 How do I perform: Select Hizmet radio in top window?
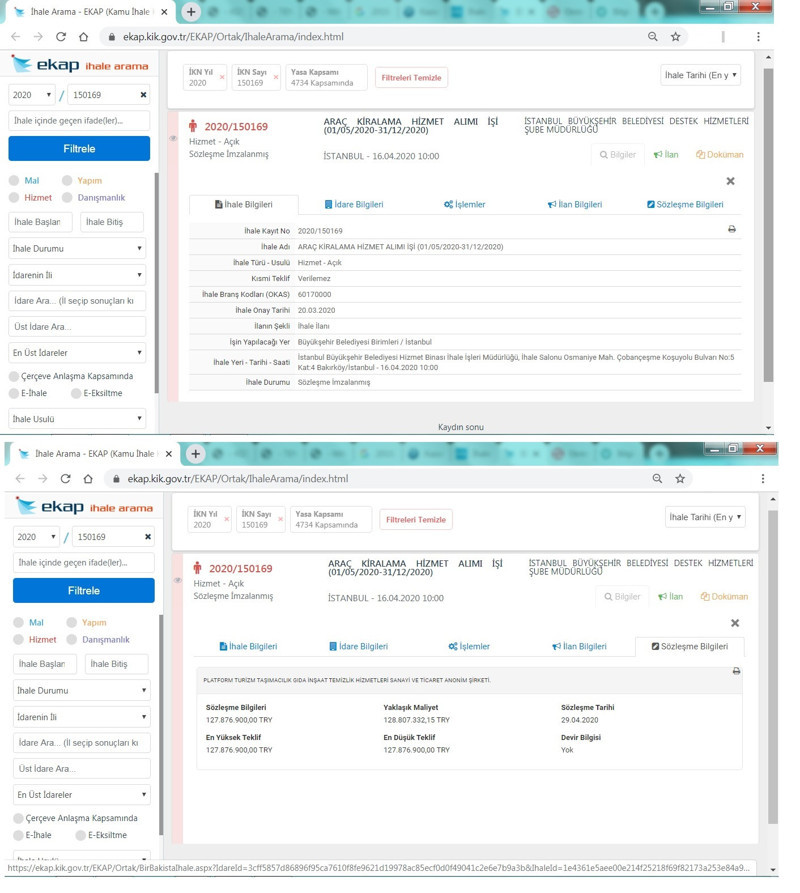pos(14,198)
